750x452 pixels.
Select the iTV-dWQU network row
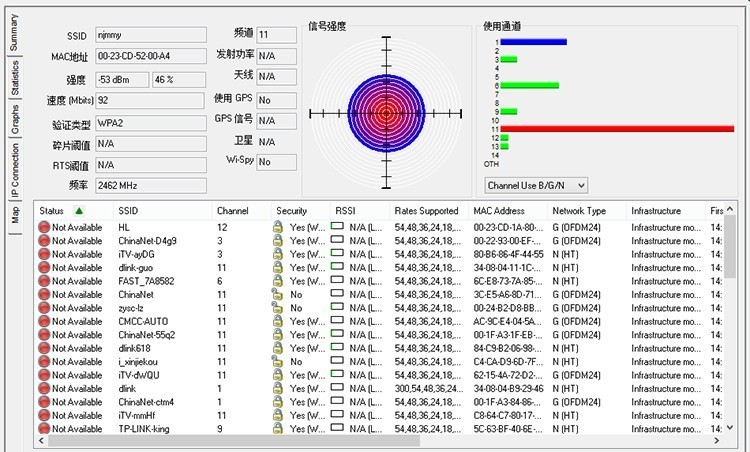(x=378, y=375)
